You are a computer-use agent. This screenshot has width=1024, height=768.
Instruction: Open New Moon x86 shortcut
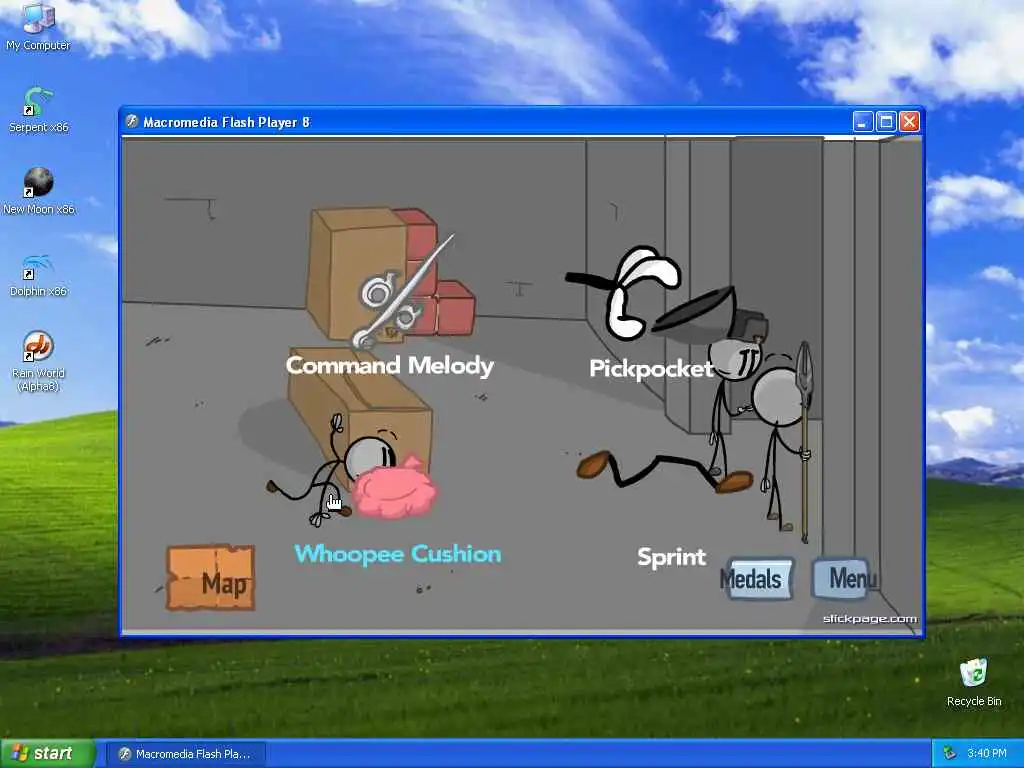click(38, 191)
